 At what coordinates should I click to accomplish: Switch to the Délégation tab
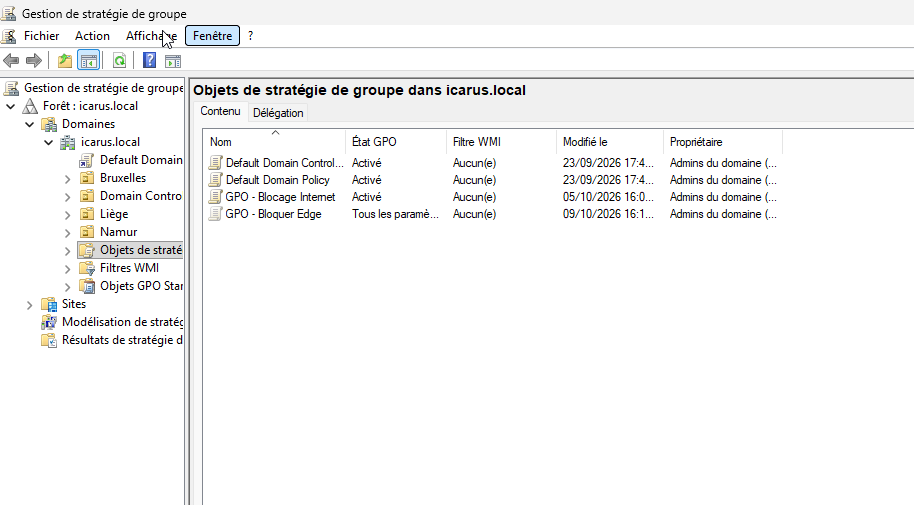click(278, 113)
